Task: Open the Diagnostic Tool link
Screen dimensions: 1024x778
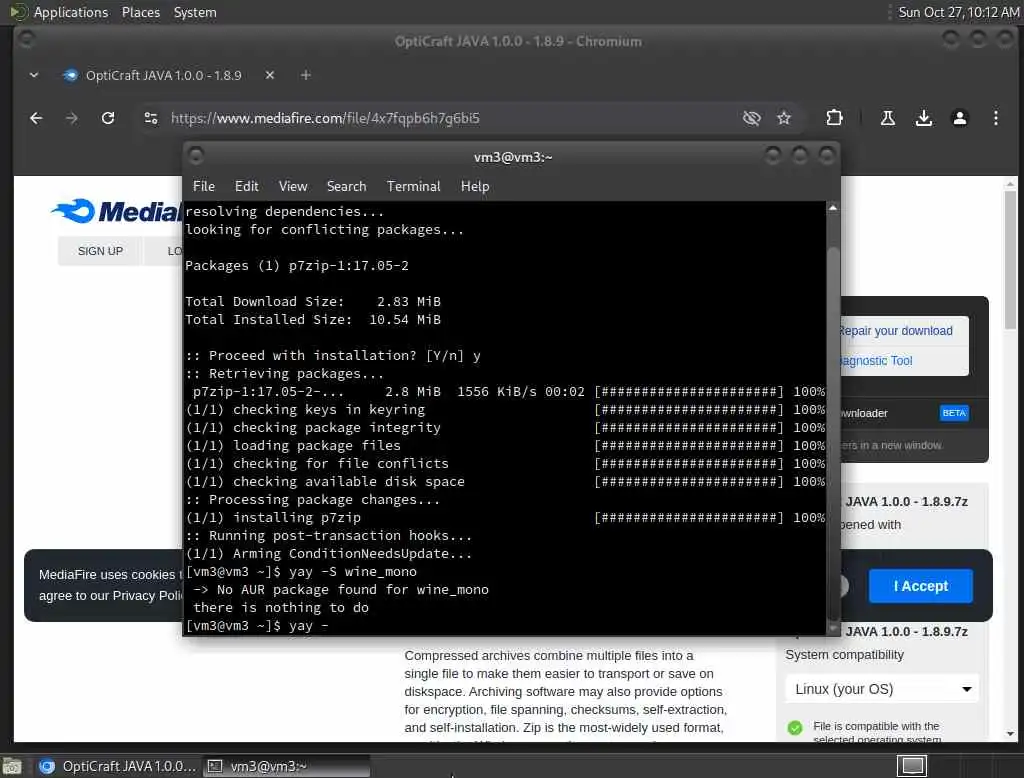Action: click(876, 361)
